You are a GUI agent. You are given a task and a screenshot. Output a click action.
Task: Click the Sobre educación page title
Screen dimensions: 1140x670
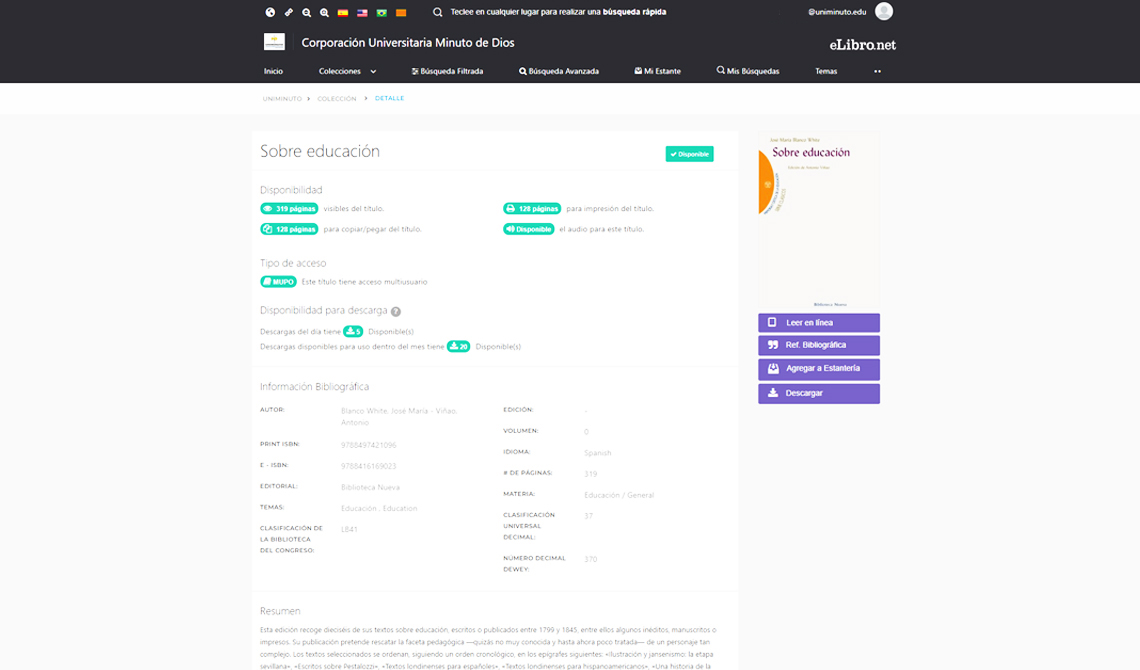pyautogui.click(x=320, y=151)
